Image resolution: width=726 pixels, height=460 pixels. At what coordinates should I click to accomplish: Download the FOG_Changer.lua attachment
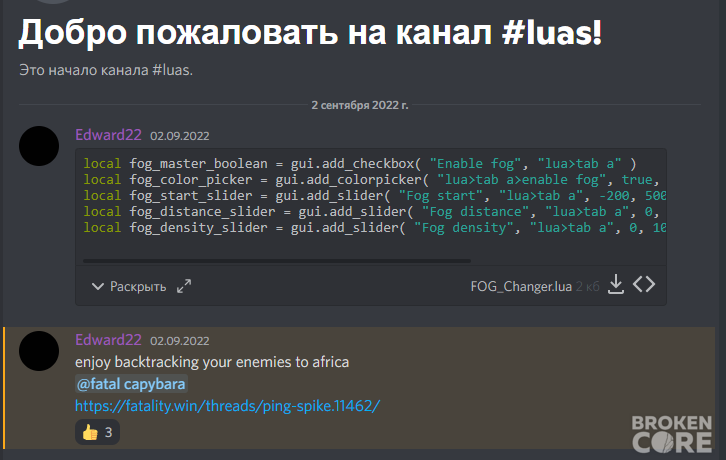pyautogui.click(x=615, y=284)
